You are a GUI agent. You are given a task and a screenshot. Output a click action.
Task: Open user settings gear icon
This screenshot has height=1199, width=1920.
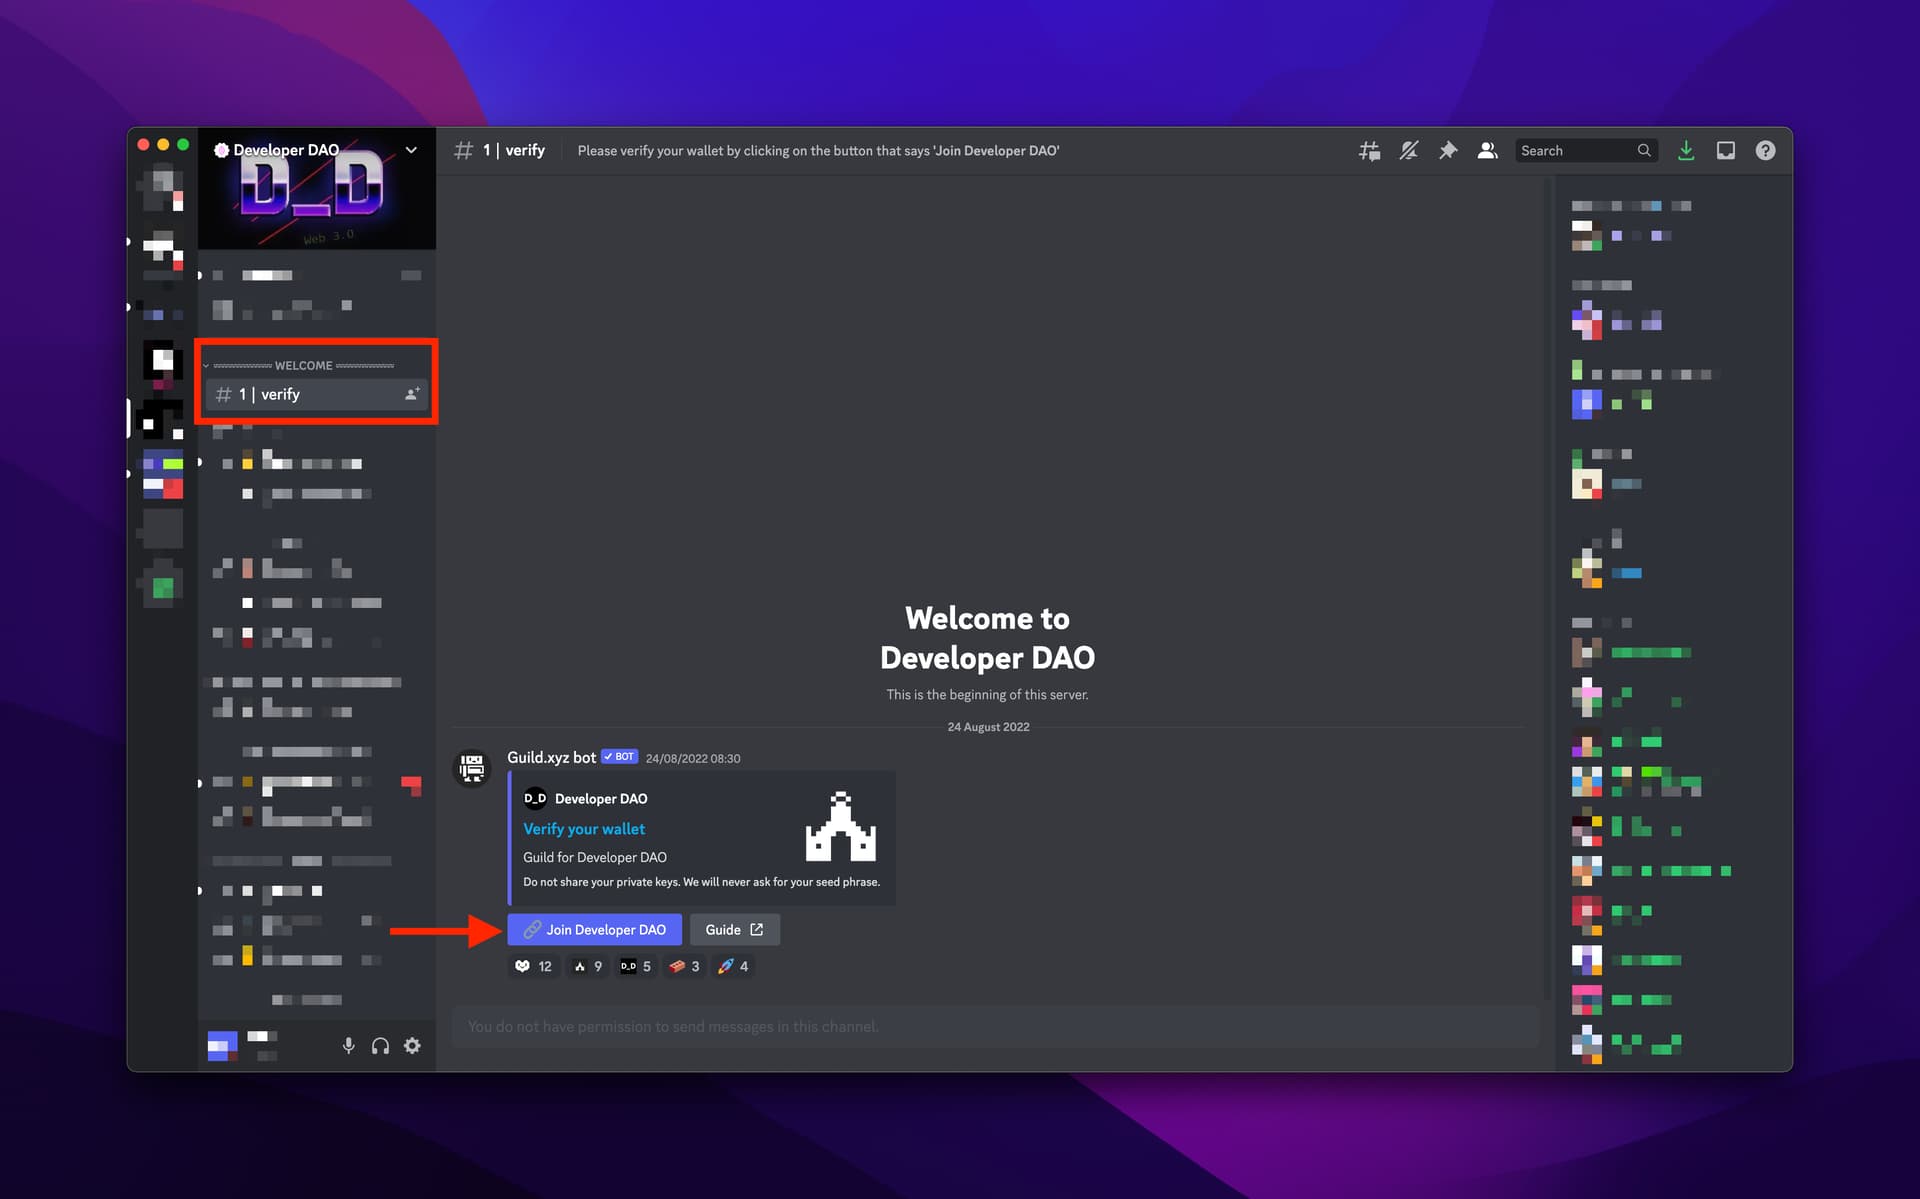(412, 1046)
